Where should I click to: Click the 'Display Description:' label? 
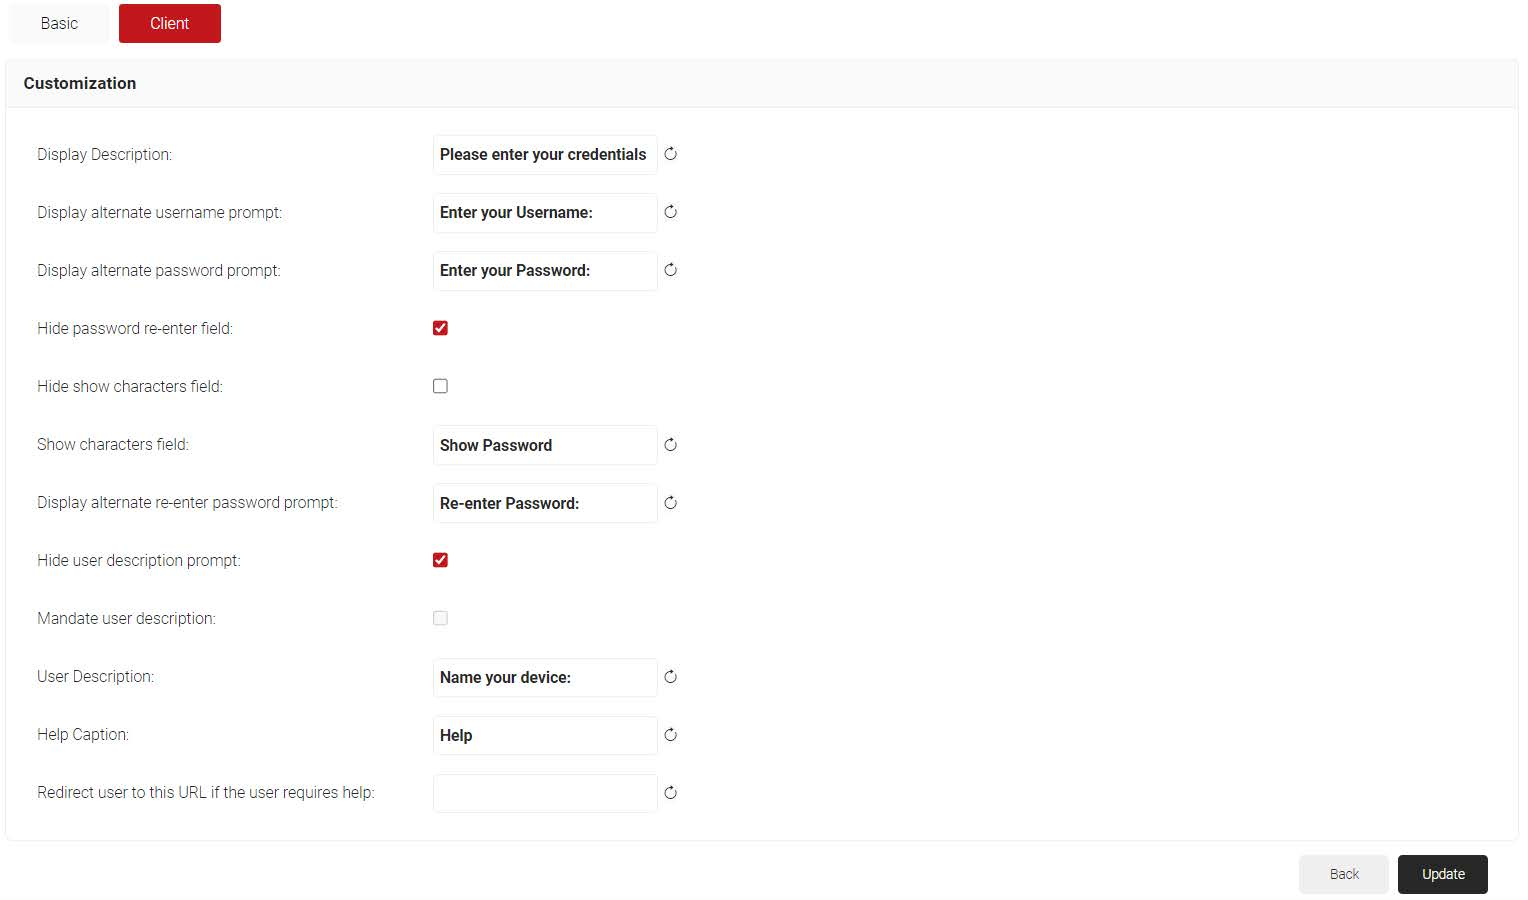coord(105,154)
